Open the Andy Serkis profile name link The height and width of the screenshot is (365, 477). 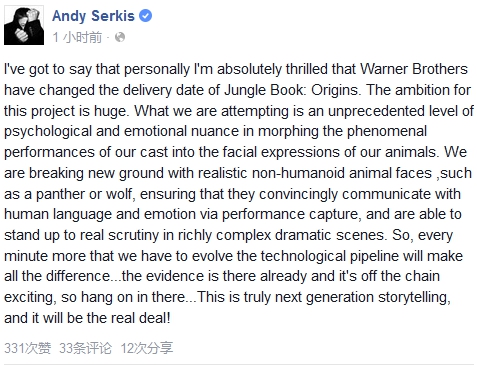(93, 16)
